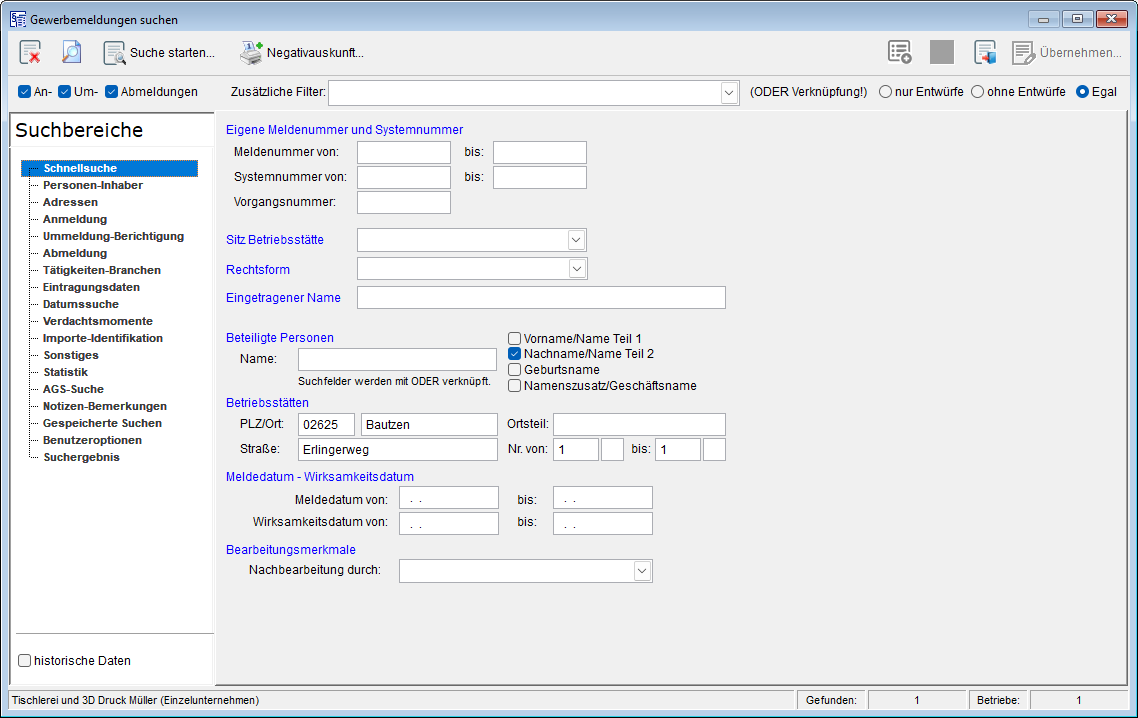Open the Negativauskunft printer icon
This screenshot has height=718, width=1138.
252,52
